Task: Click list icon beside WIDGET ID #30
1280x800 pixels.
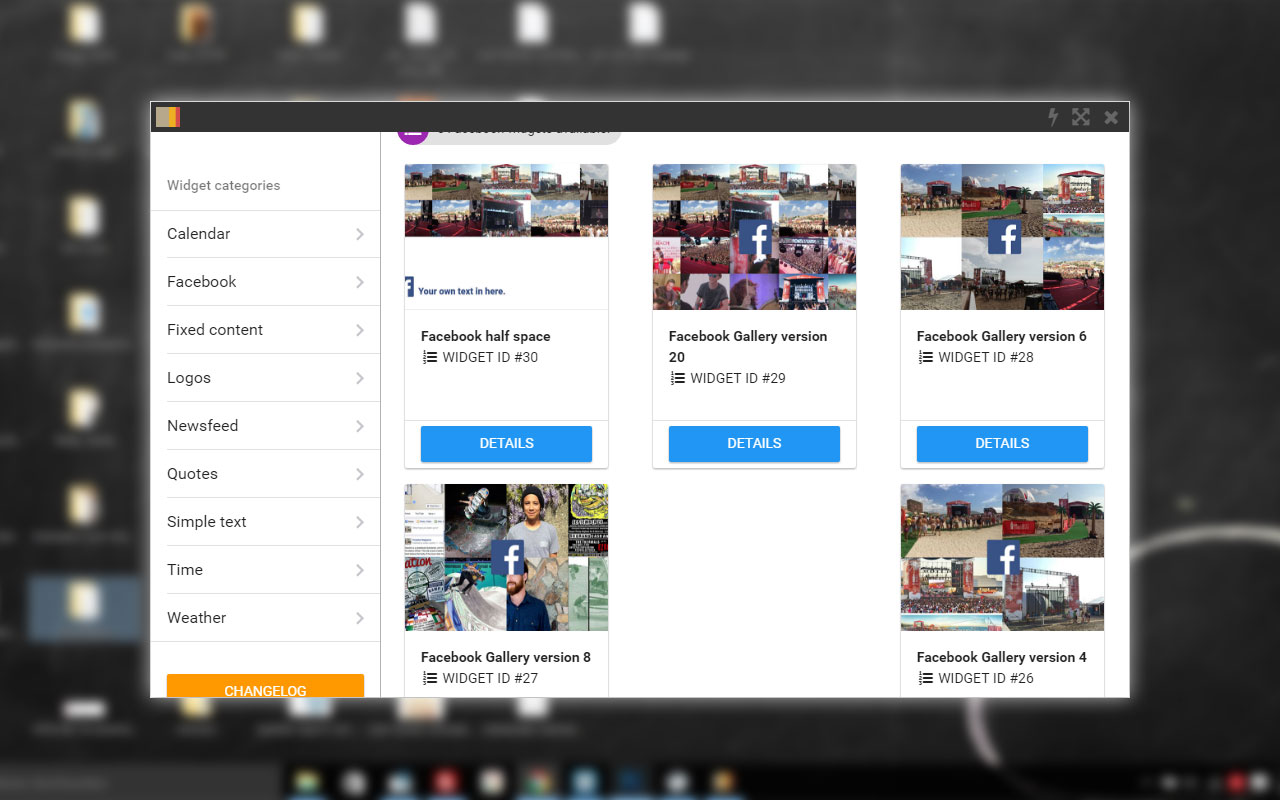Action: [430, 357]
